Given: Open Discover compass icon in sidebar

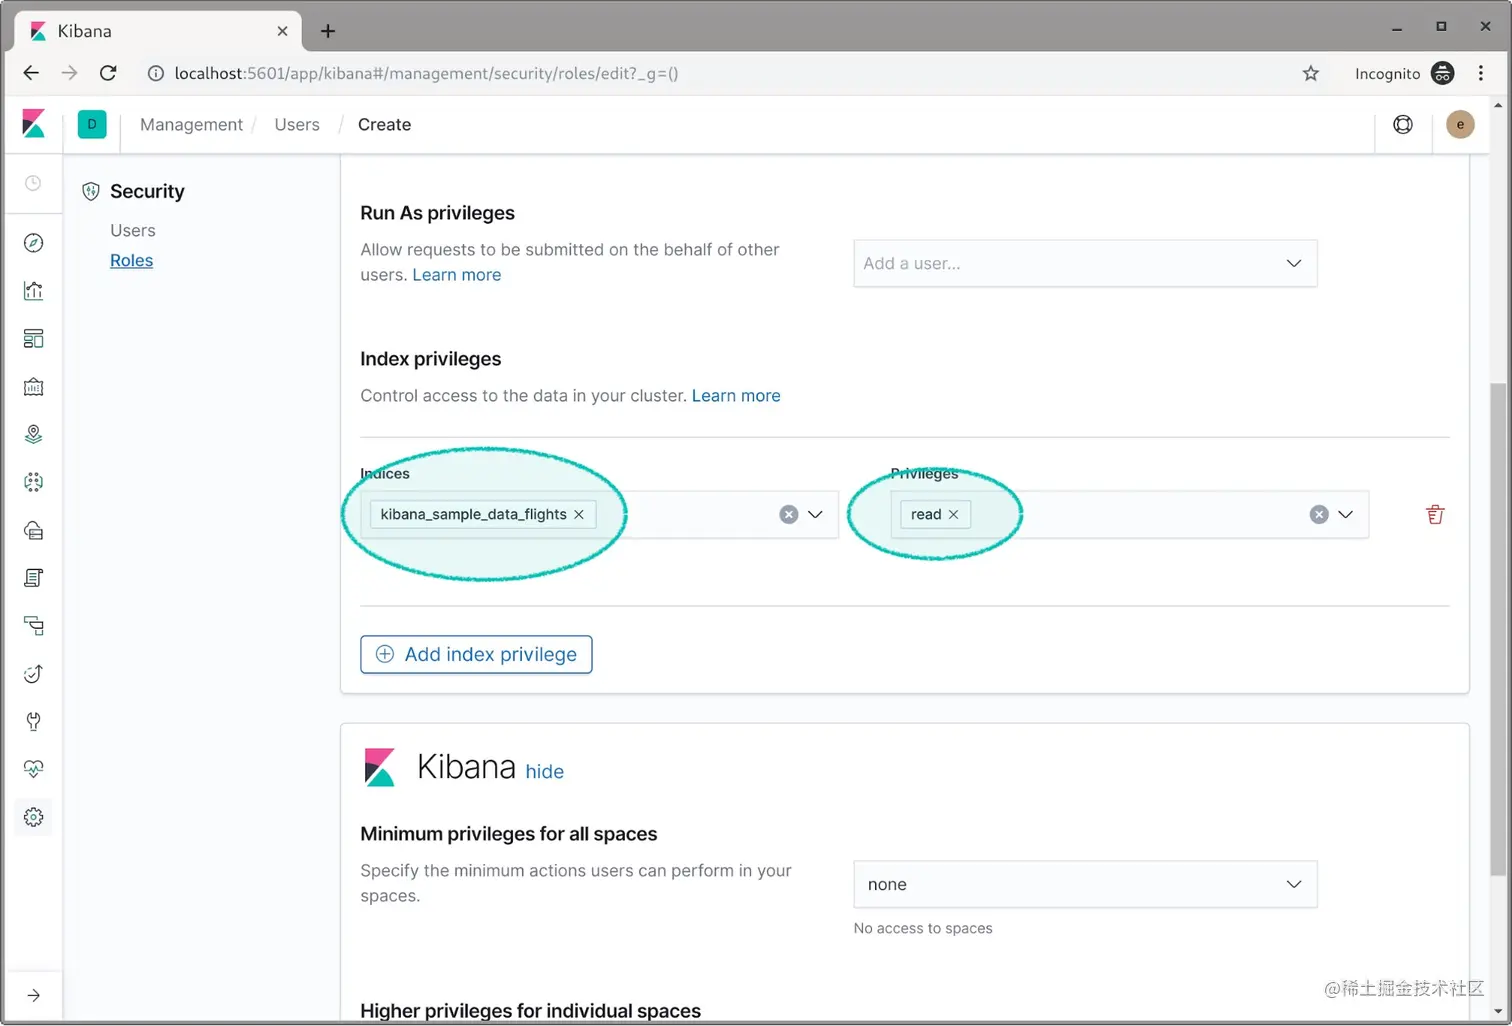Looking at the screenshot, I should [x=33, y=243].
